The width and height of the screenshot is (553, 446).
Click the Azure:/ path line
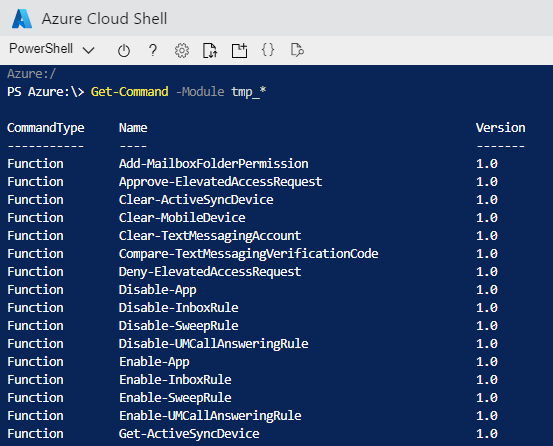click(x=31, y=74)
